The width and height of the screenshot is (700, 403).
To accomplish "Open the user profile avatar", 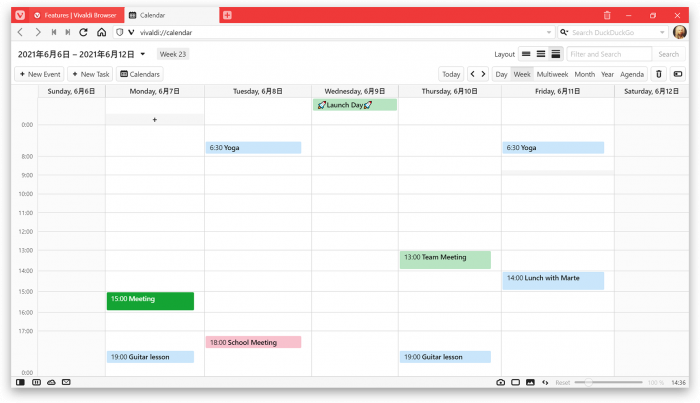I will pyautogui.click(x=679, y=32).
